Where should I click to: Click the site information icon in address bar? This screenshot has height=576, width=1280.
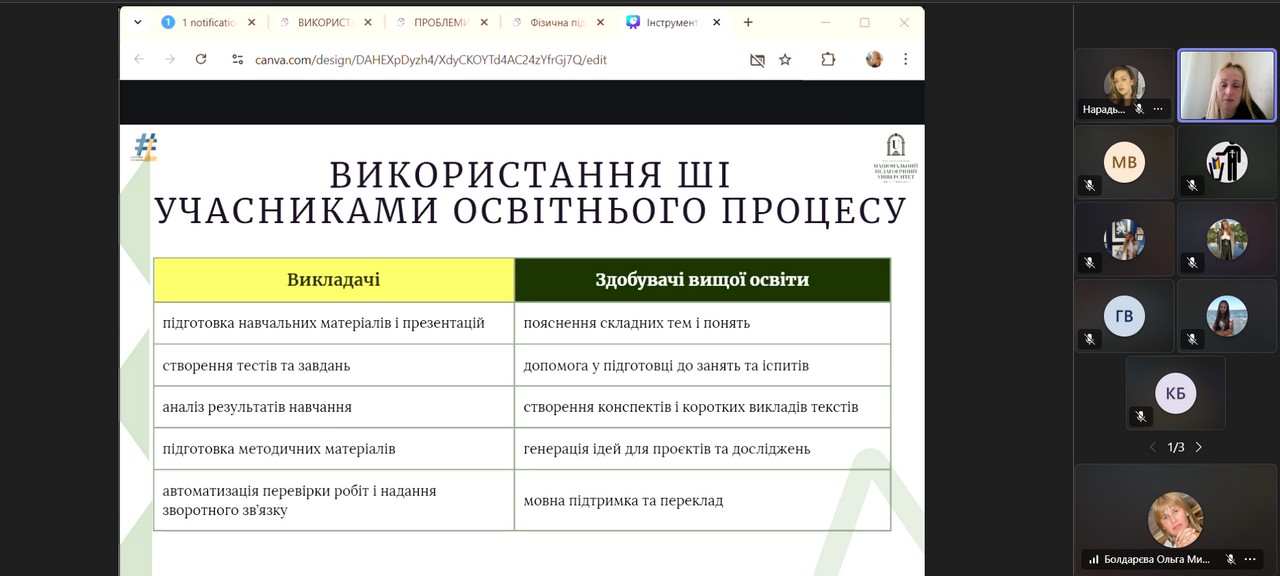pos(237,60)
